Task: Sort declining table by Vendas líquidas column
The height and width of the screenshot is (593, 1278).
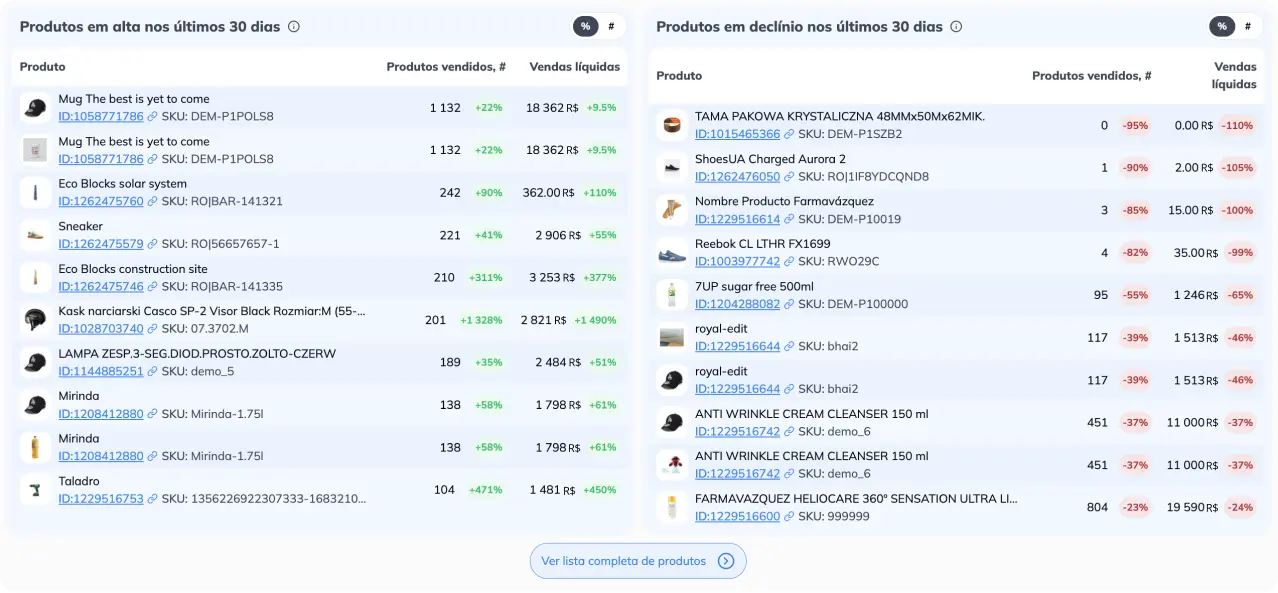Action: 1234,75
